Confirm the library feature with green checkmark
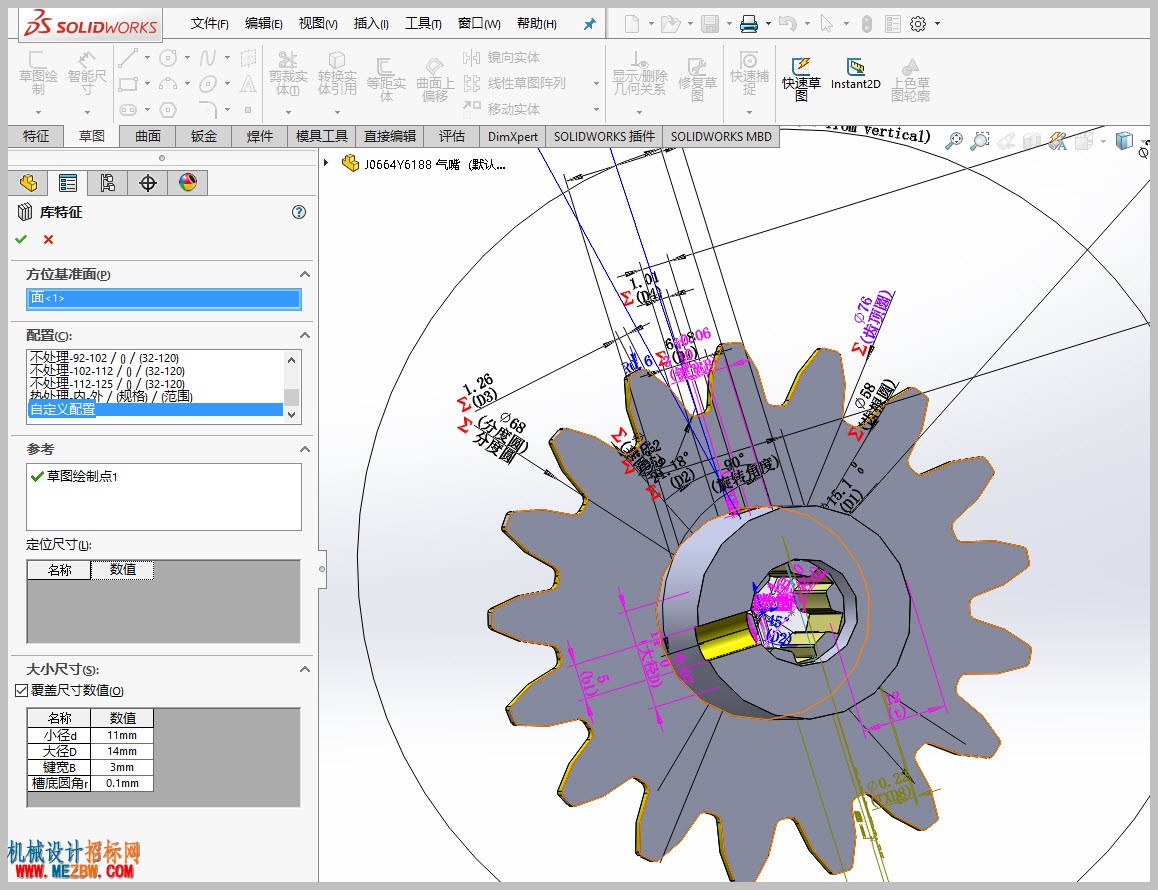This screenshot has height=890, width=1158. coord(21,239)
